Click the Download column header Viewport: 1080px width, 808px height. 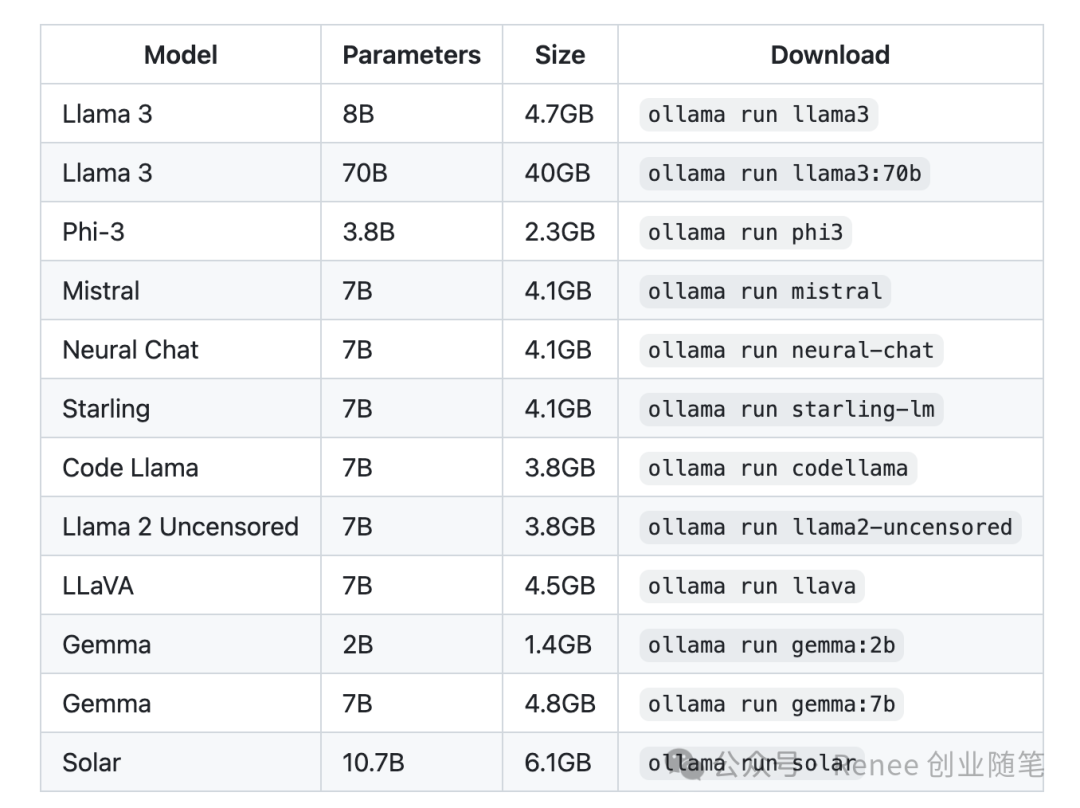pyautogui.click(x=830, y=55)
